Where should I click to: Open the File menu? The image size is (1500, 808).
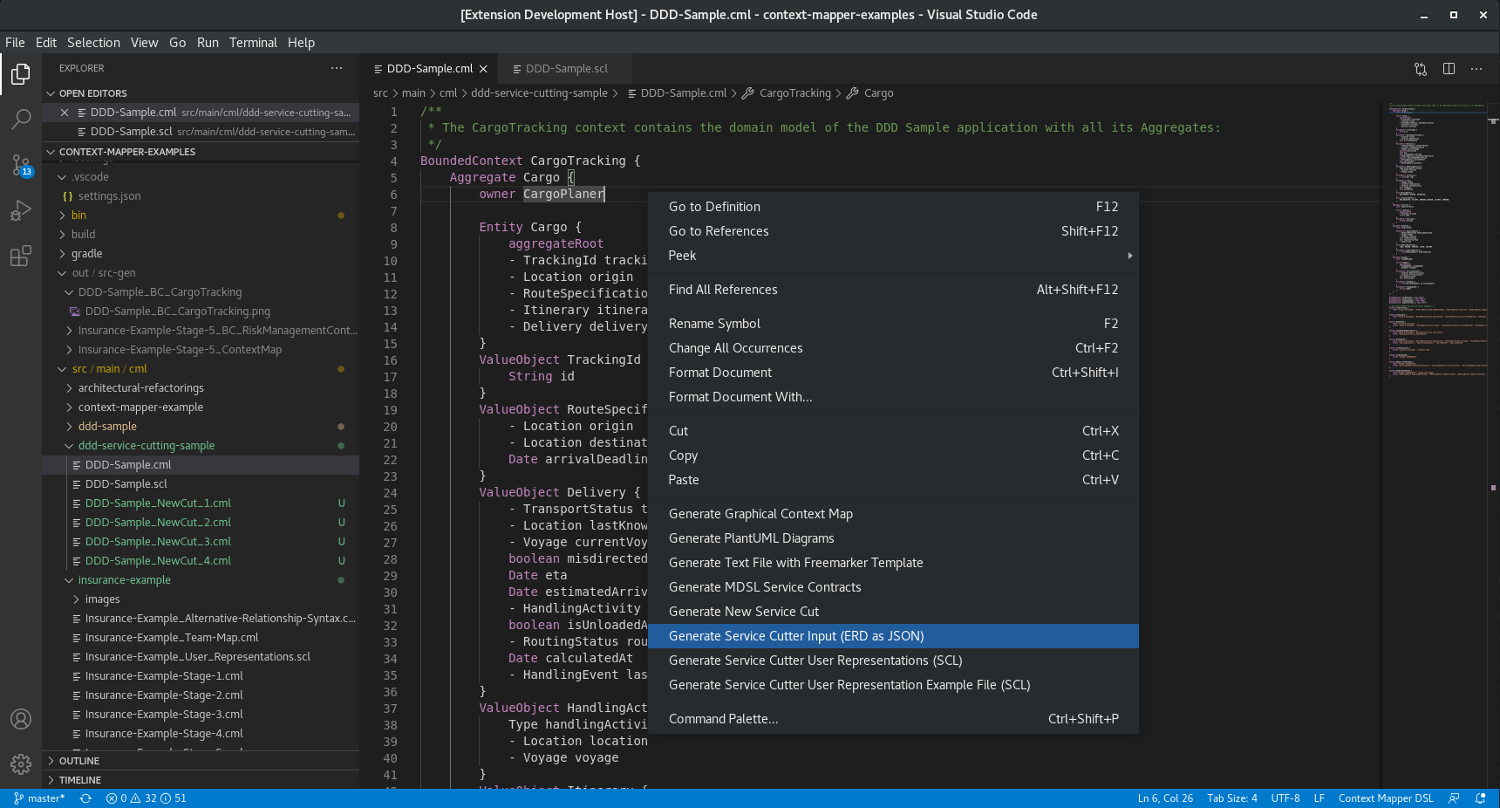(x=15, y=43)
